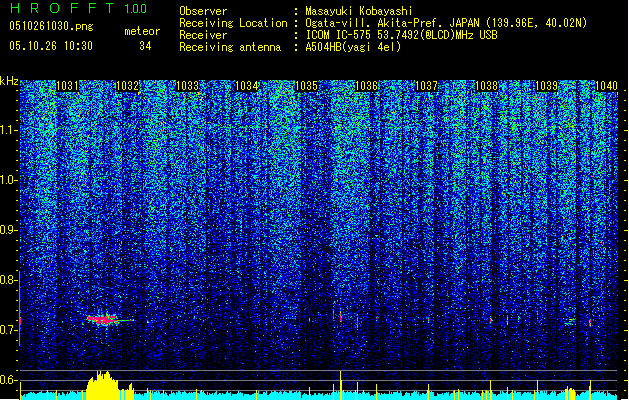Click the 1036 time marker

coord(367,86)
